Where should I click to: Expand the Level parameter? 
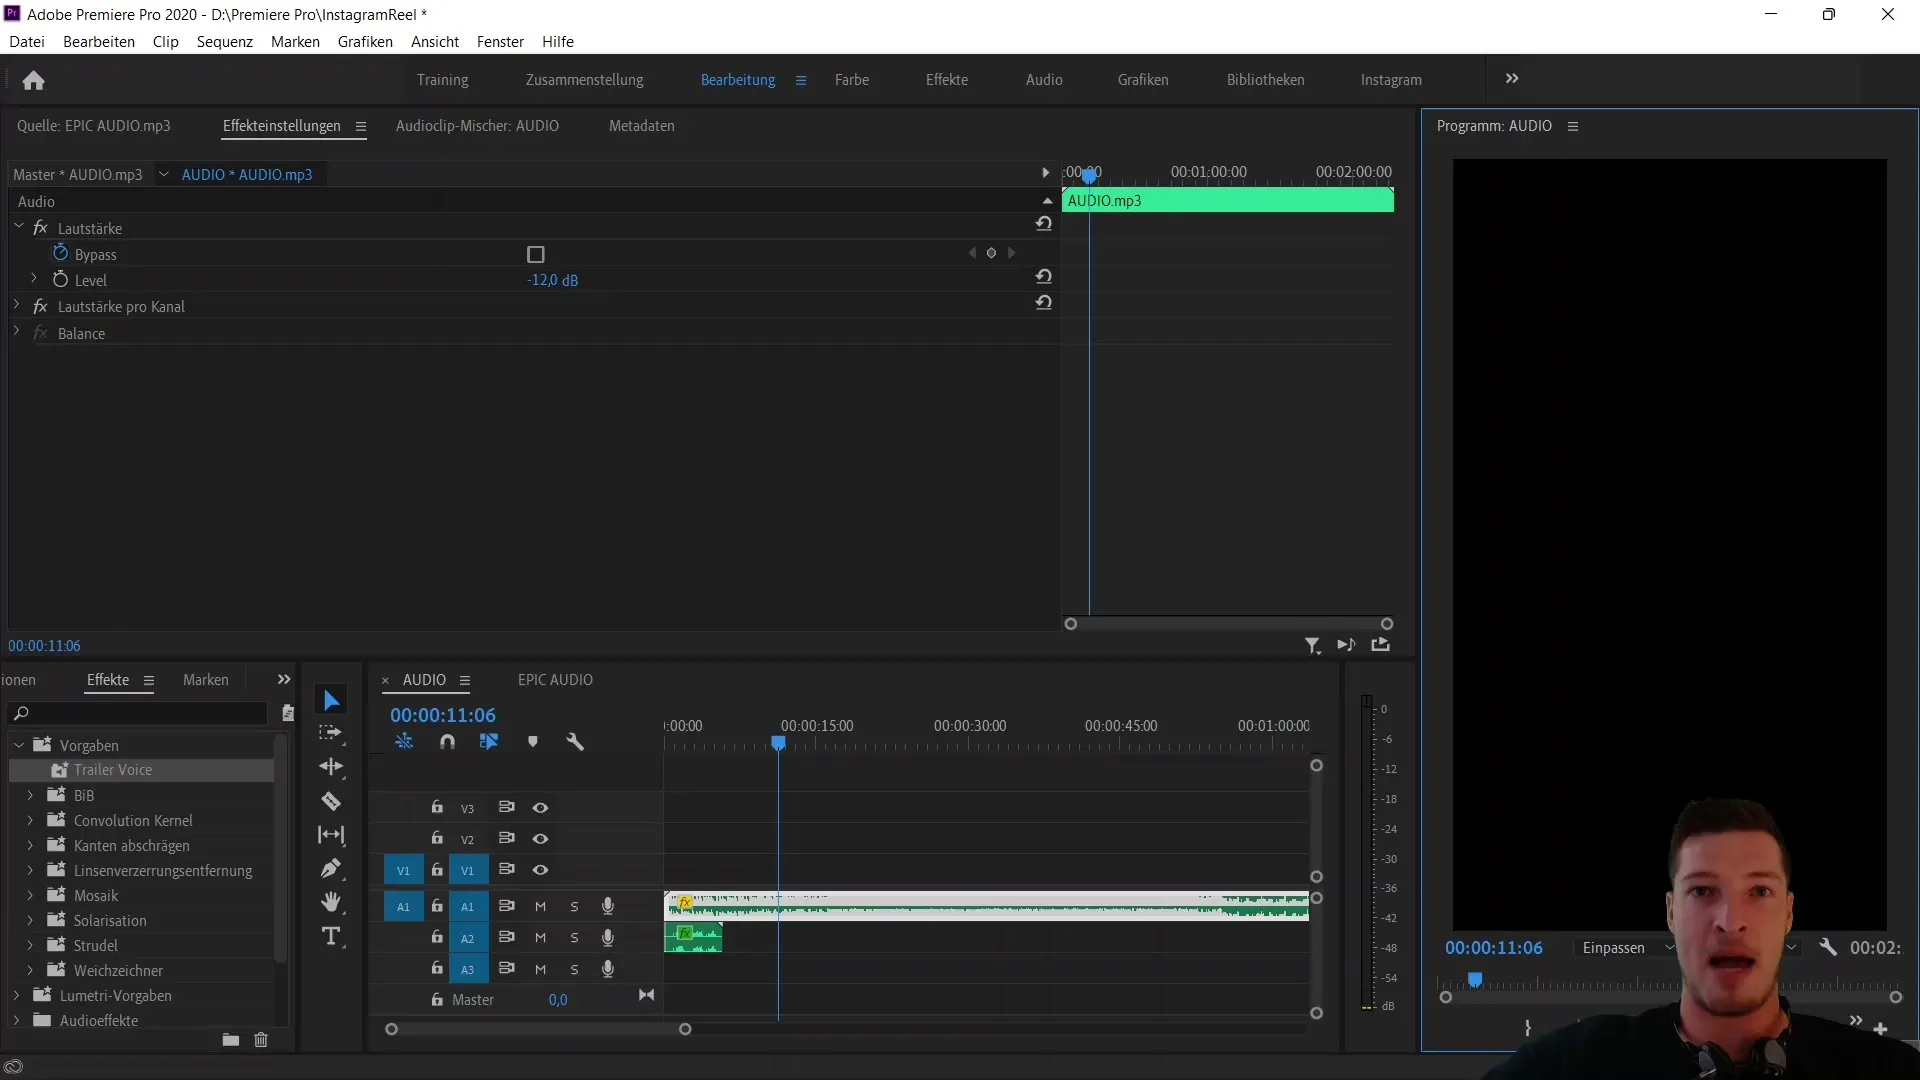[x=34, y=279]
